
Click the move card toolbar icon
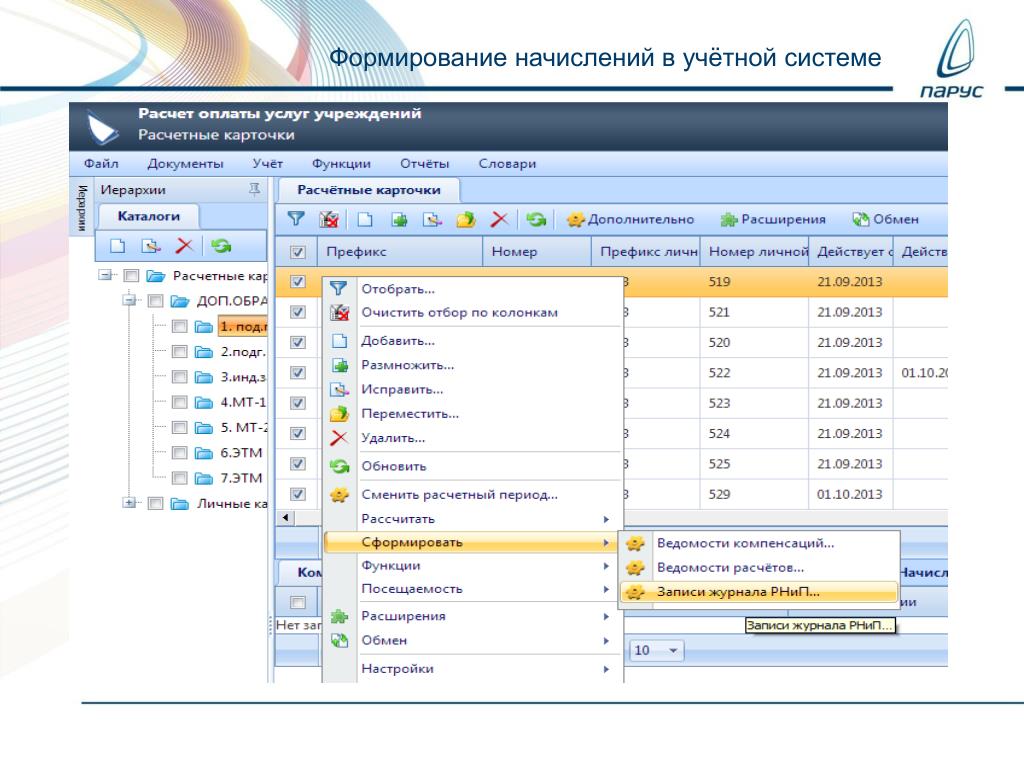tap(466, 219)
